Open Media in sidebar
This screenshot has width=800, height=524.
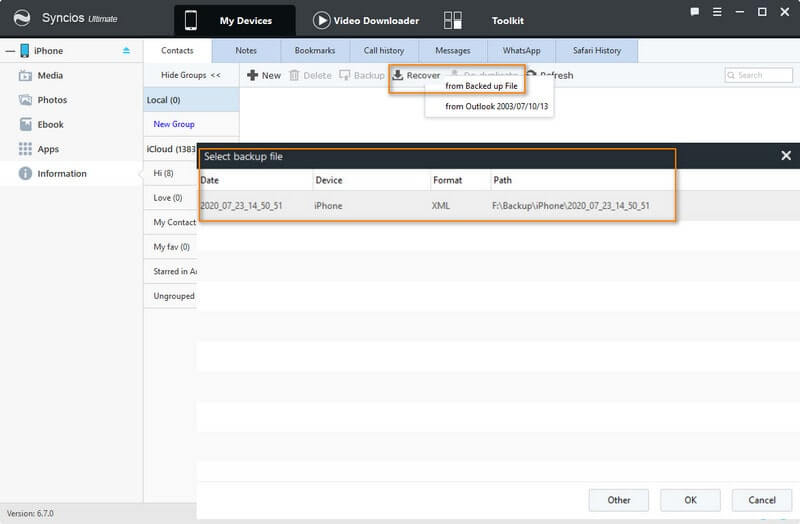[x=50, y=76]
